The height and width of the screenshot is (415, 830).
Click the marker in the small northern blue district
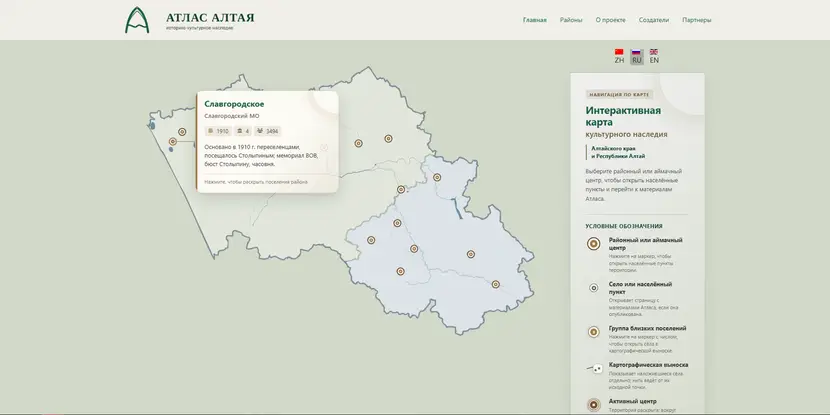437,177
